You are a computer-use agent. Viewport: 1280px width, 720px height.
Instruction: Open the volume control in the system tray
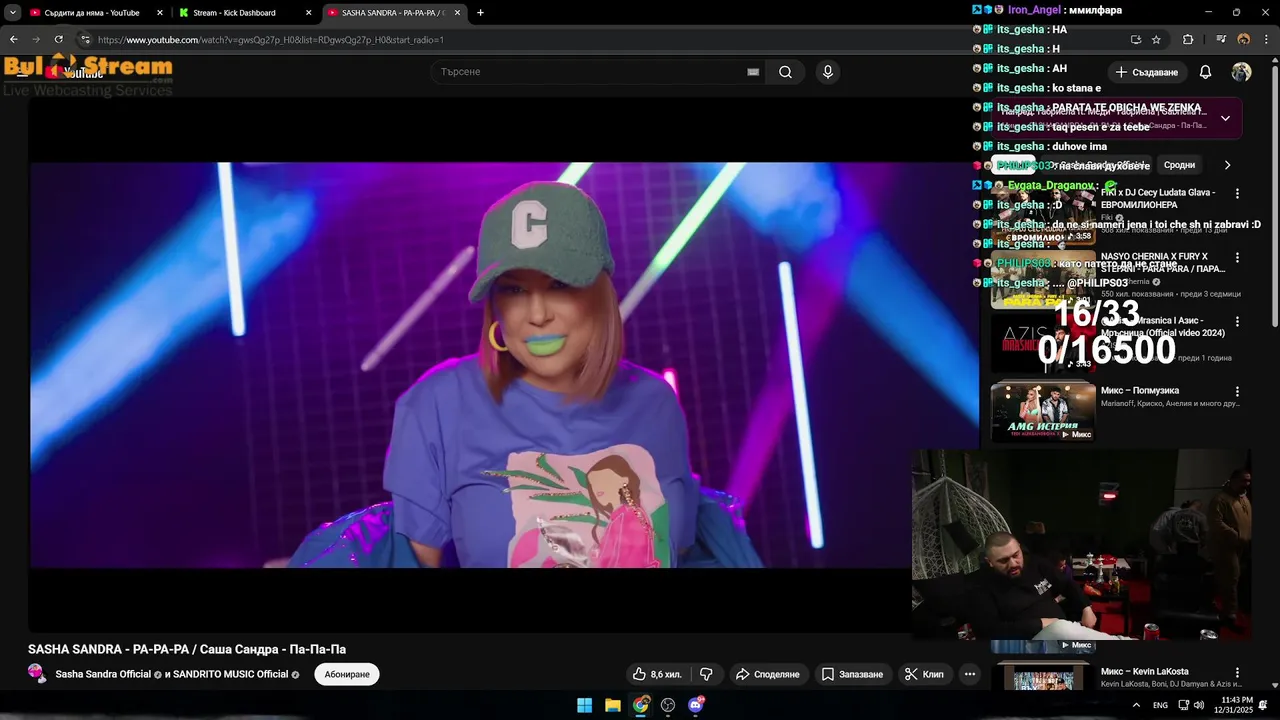(1198, 705)
